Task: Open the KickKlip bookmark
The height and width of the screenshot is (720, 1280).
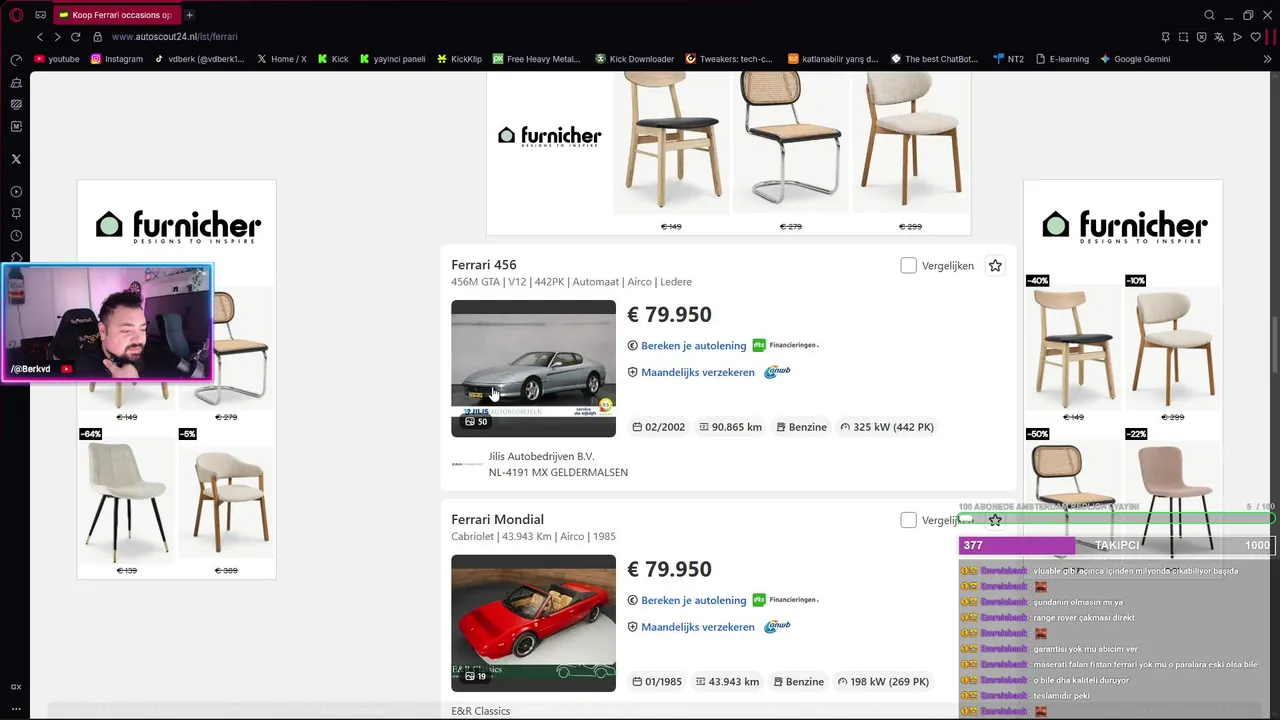Action: 459,59
